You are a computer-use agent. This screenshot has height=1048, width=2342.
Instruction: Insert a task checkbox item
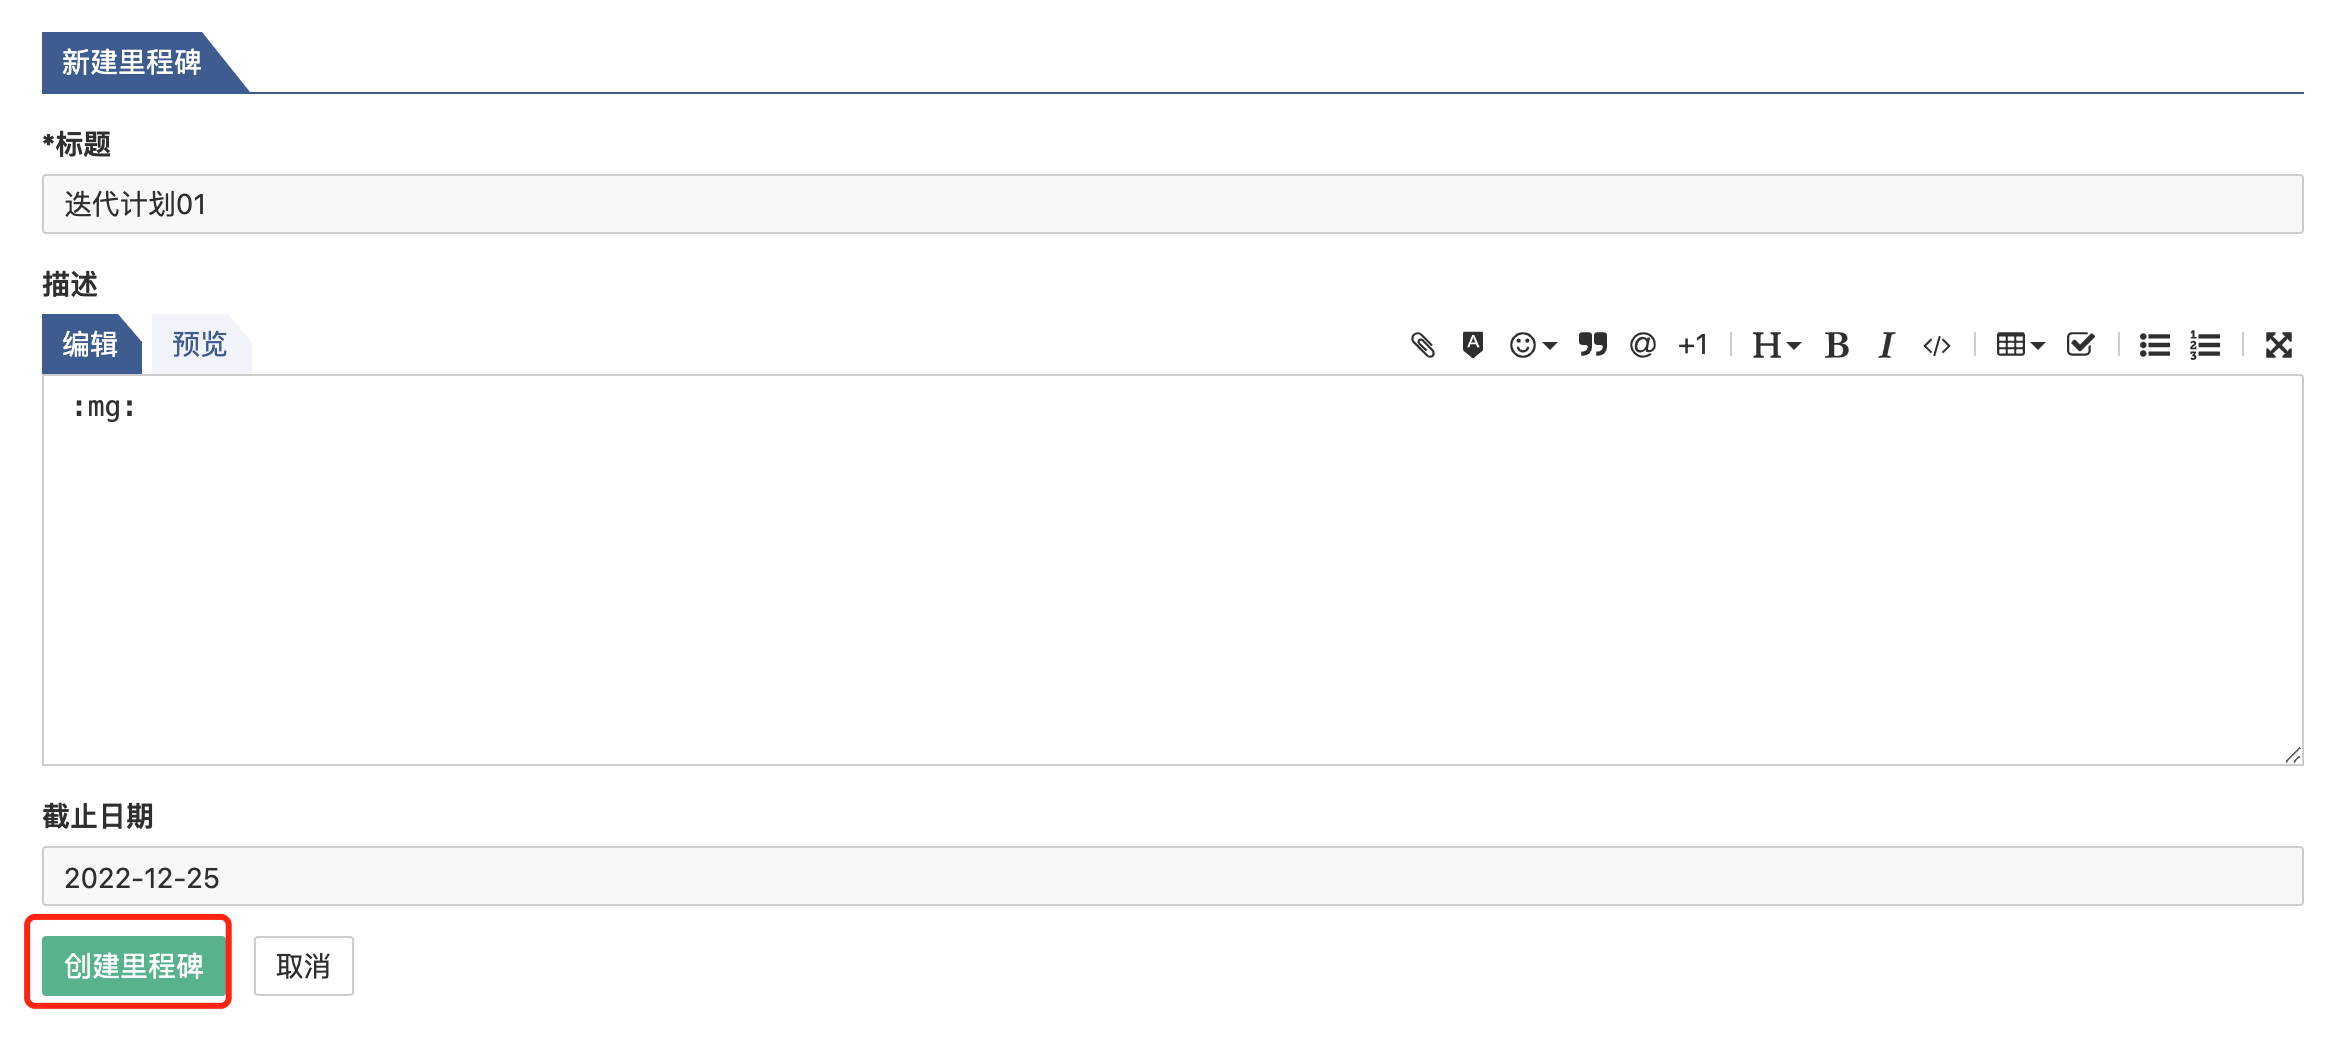tap(2080, 345)
